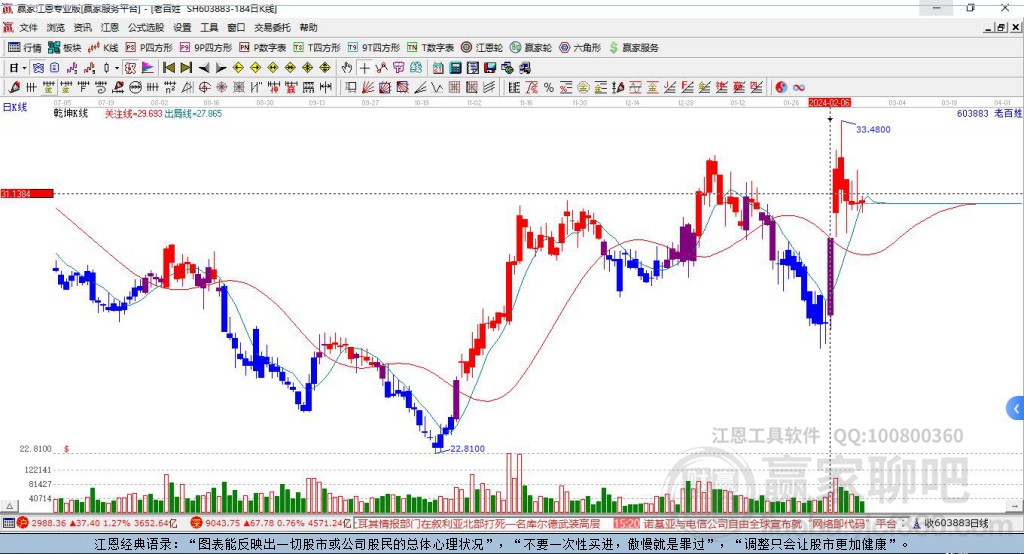Open the 交易委托 menu

[272, 27]
